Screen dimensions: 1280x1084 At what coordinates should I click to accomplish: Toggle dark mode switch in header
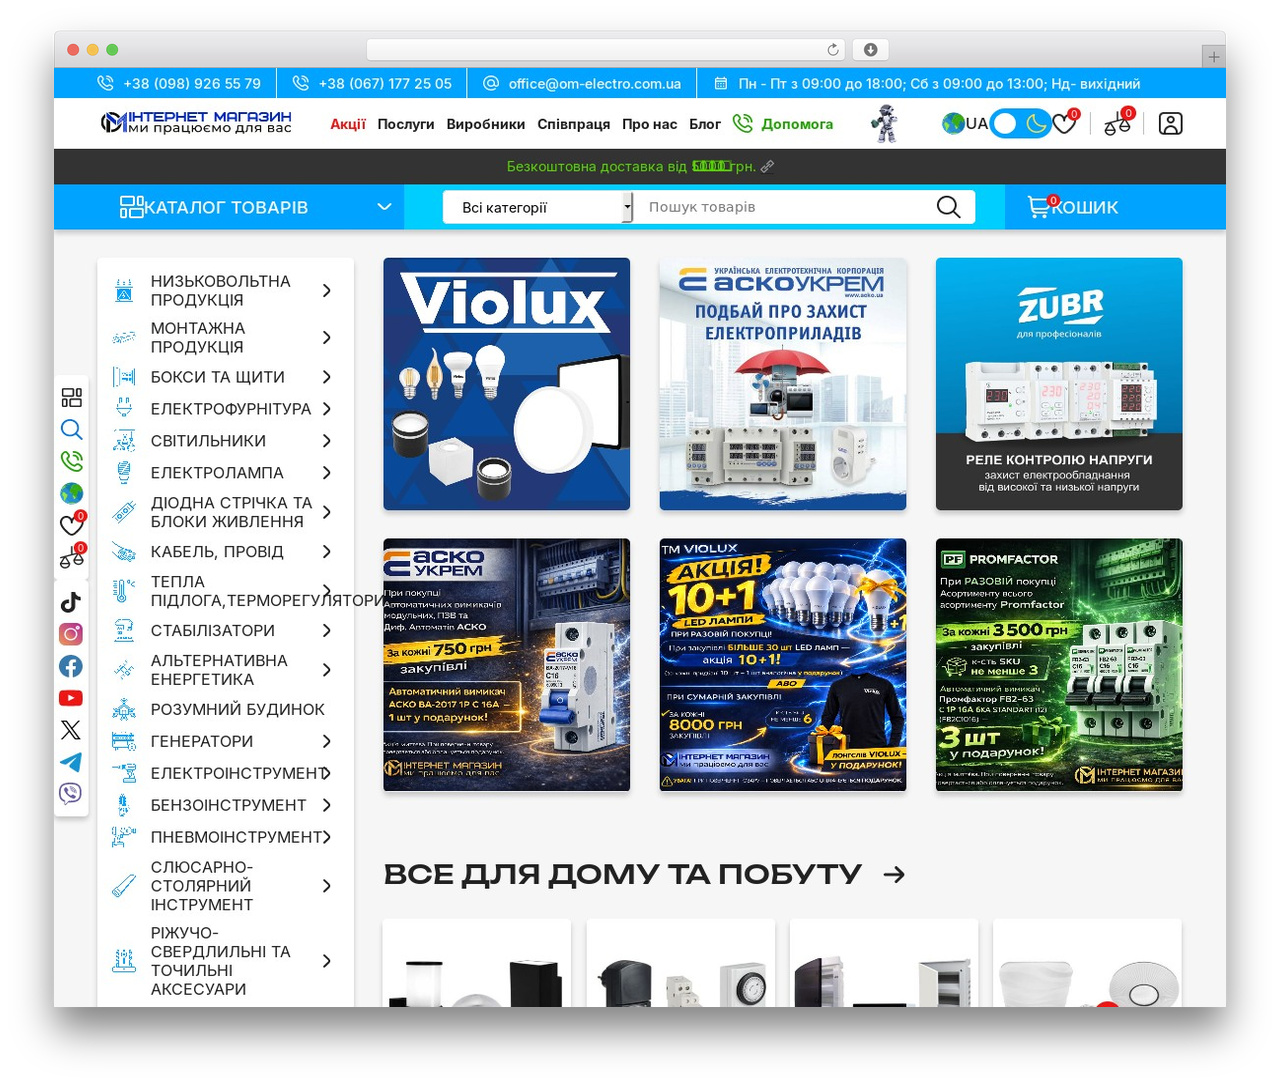(1020, 123)
